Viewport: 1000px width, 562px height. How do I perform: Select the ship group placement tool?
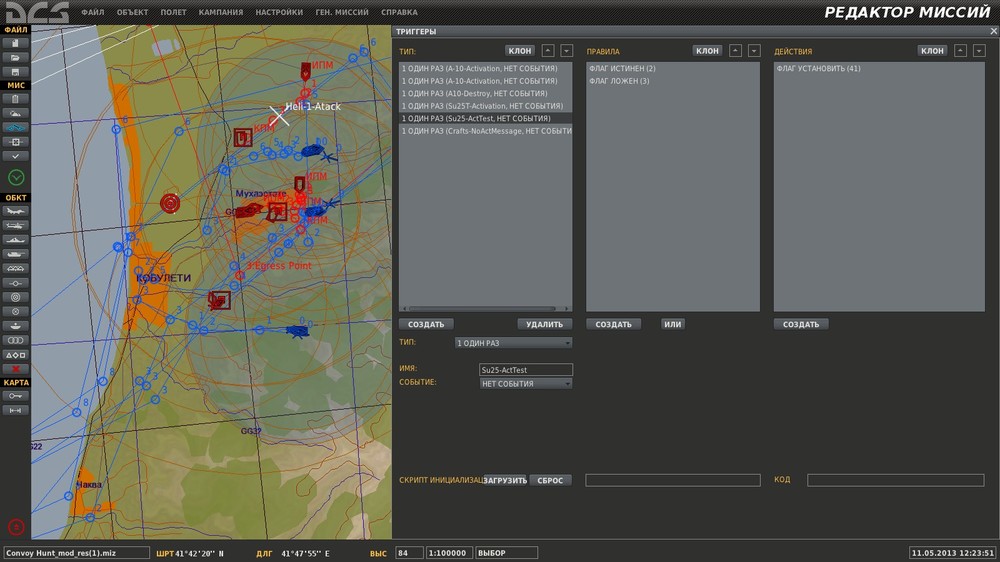tap(15, 240)
